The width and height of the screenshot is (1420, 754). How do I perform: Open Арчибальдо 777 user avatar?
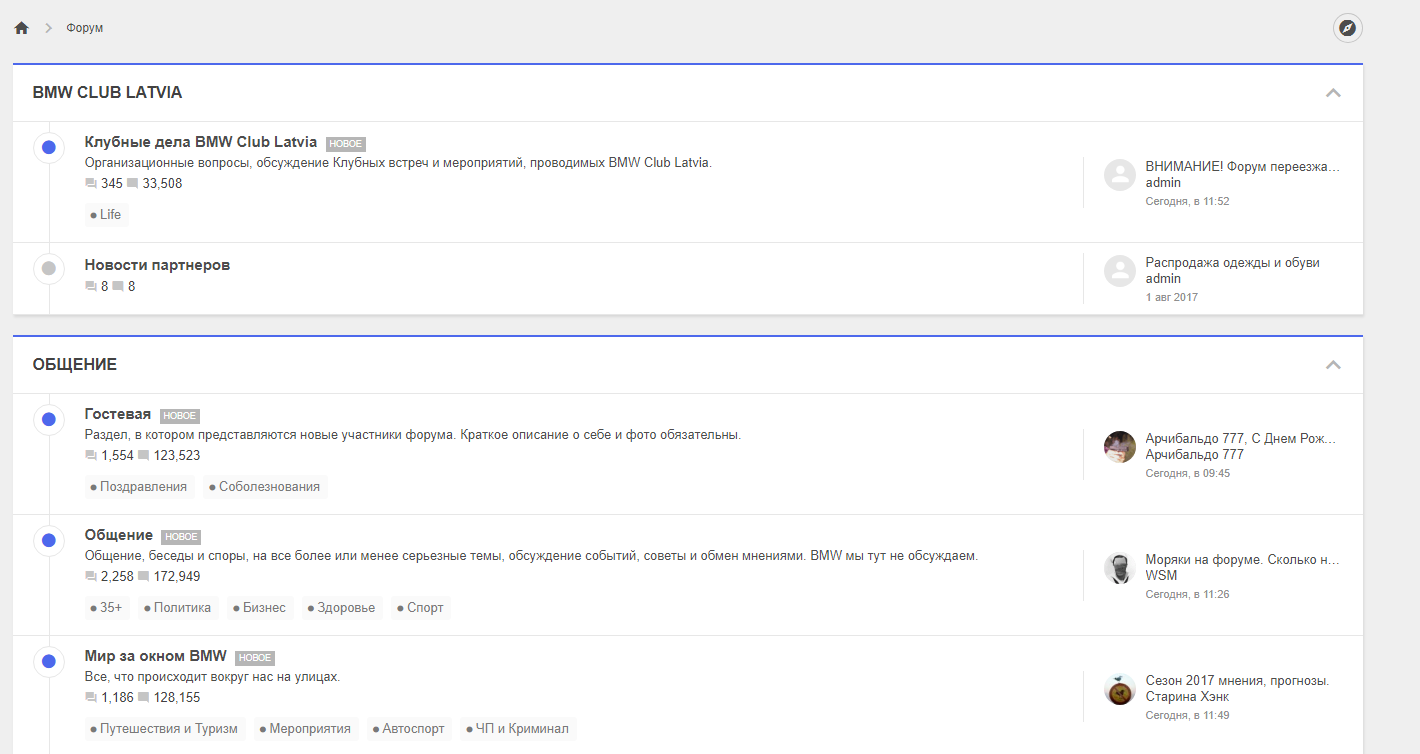(1119, 447)
